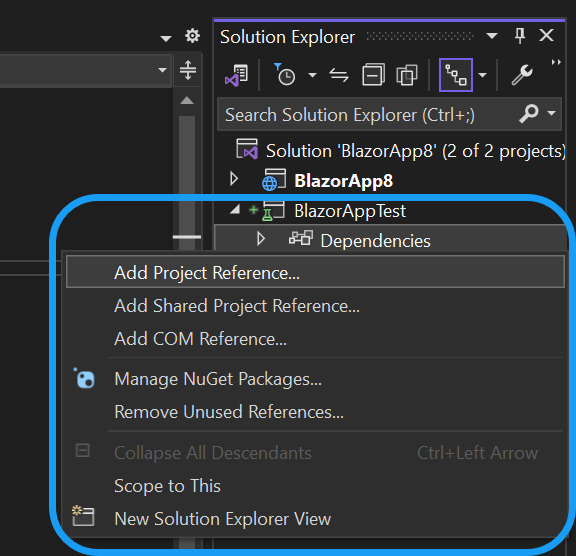Click the New Solution Explorer View icon
Screen dimensions: 576x556
click(x=83, y=516)
